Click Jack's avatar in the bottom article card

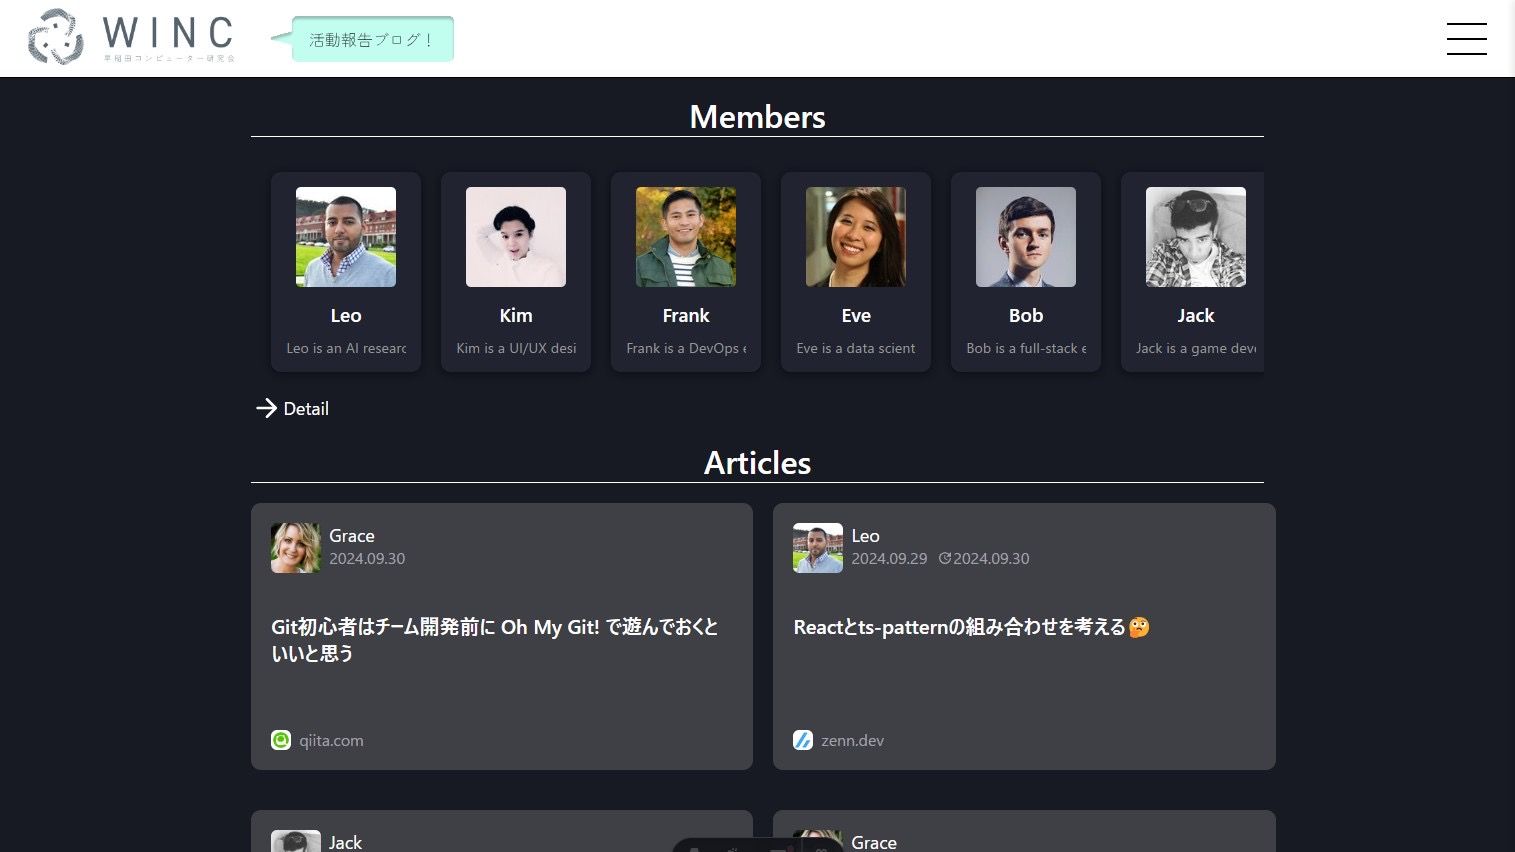pos(295,841)
